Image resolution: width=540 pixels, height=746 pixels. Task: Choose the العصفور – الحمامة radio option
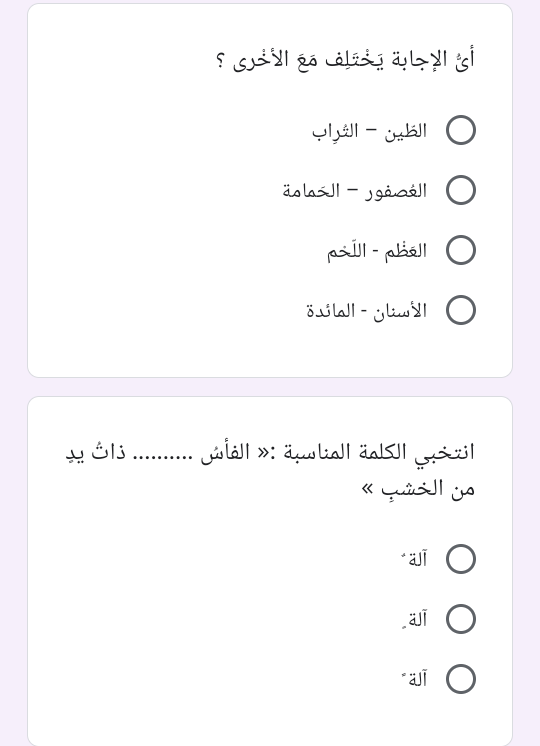461,190
